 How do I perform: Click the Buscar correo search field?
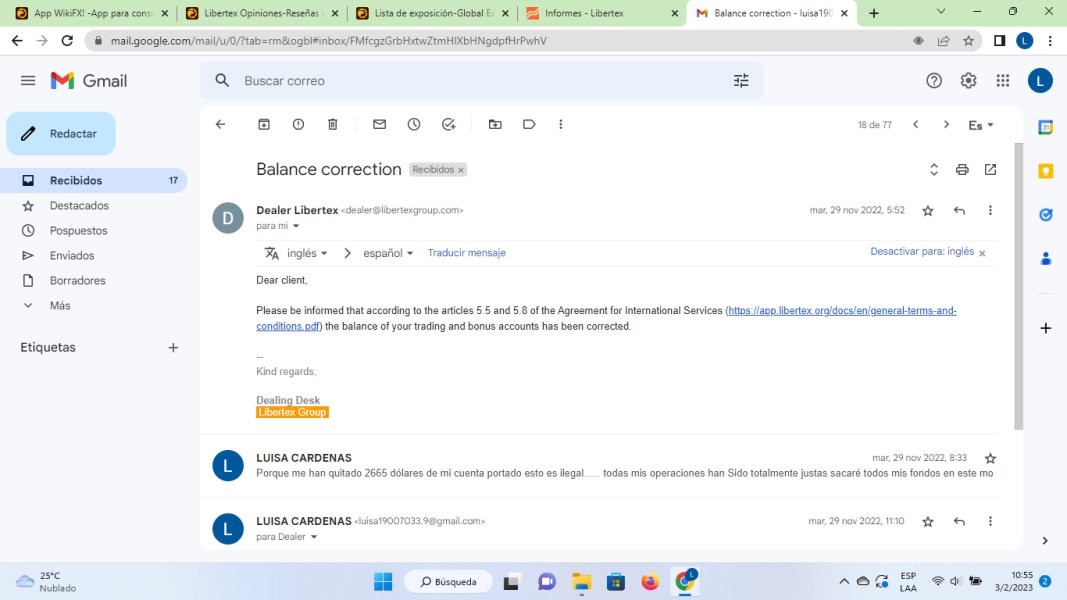point(482,81)
